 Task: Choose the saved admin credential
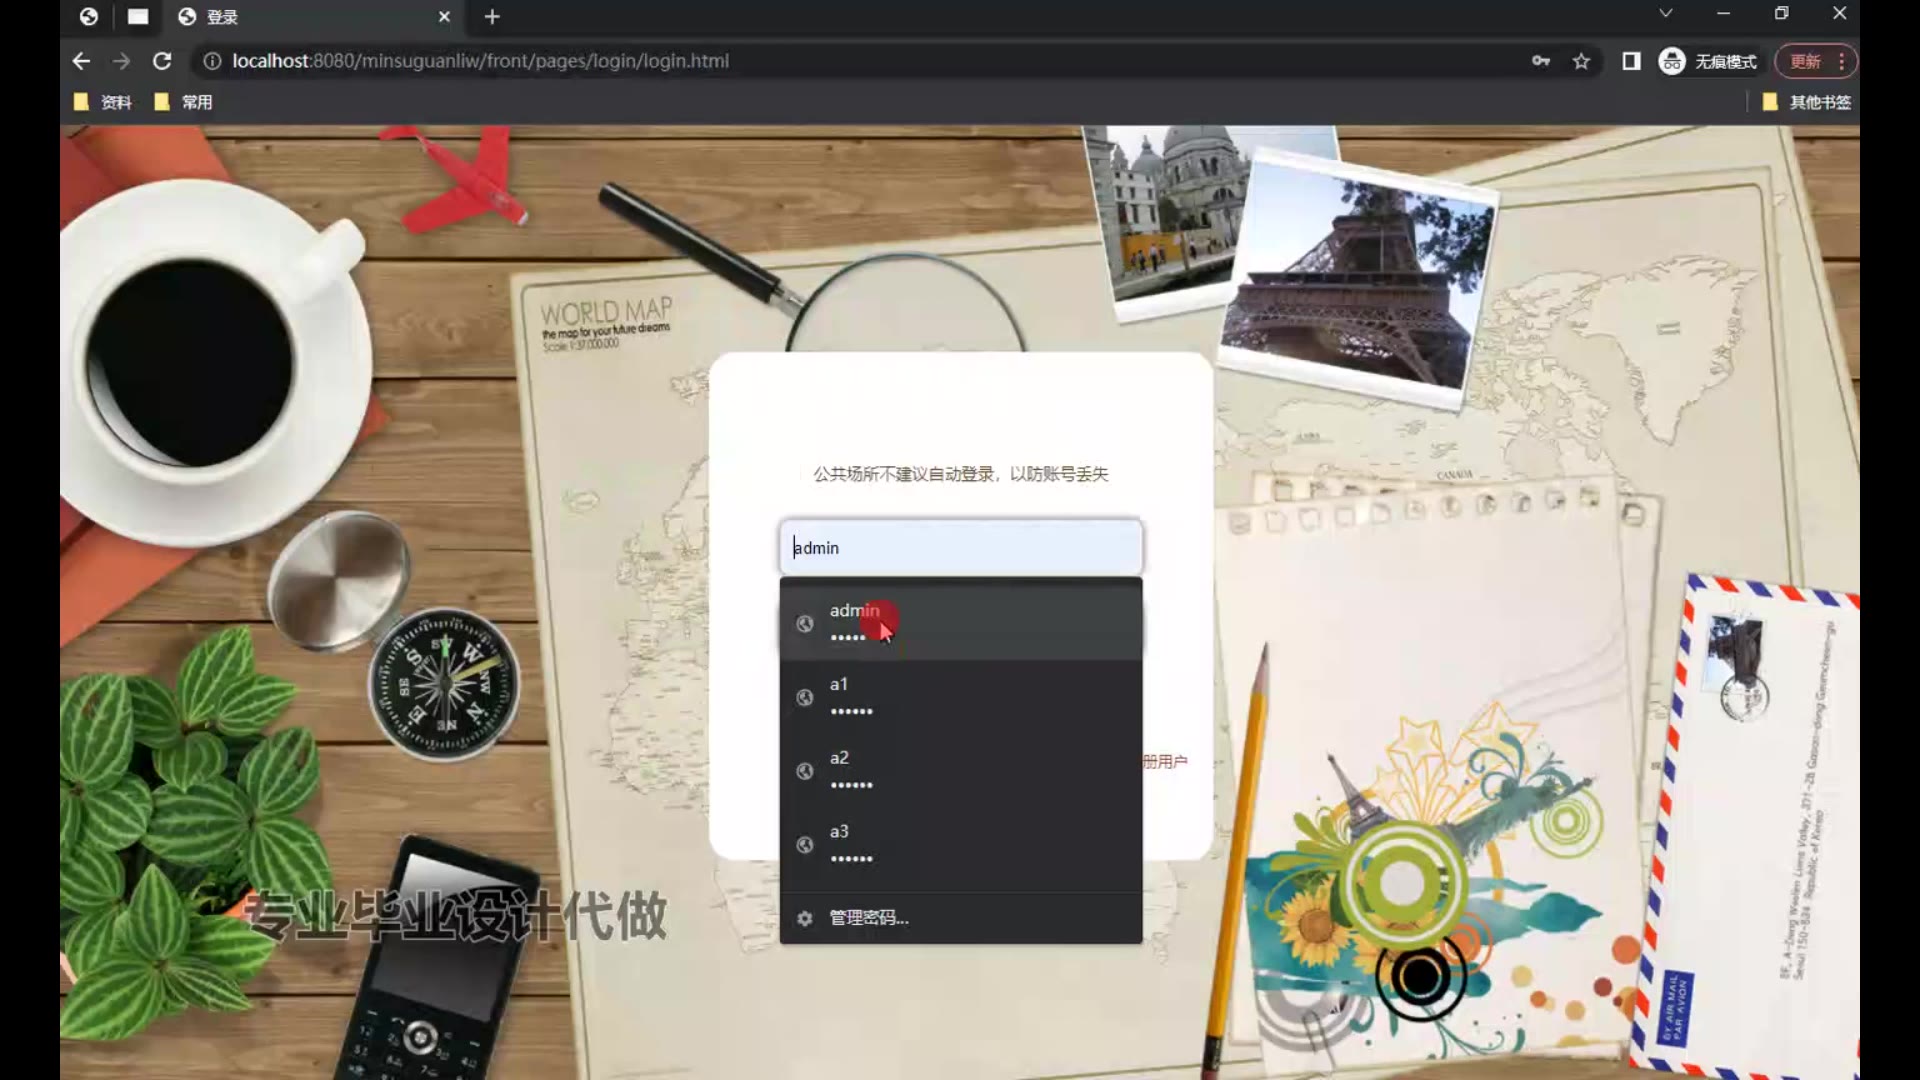tap(960, 622)
